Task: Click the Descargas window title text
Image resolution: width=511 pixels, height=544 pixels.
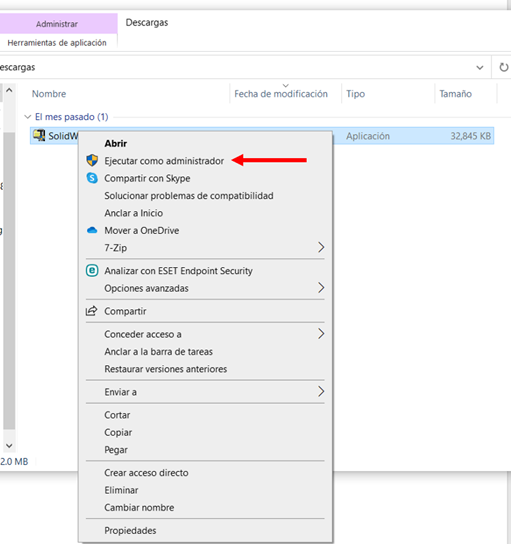Action: pos(147,23)
